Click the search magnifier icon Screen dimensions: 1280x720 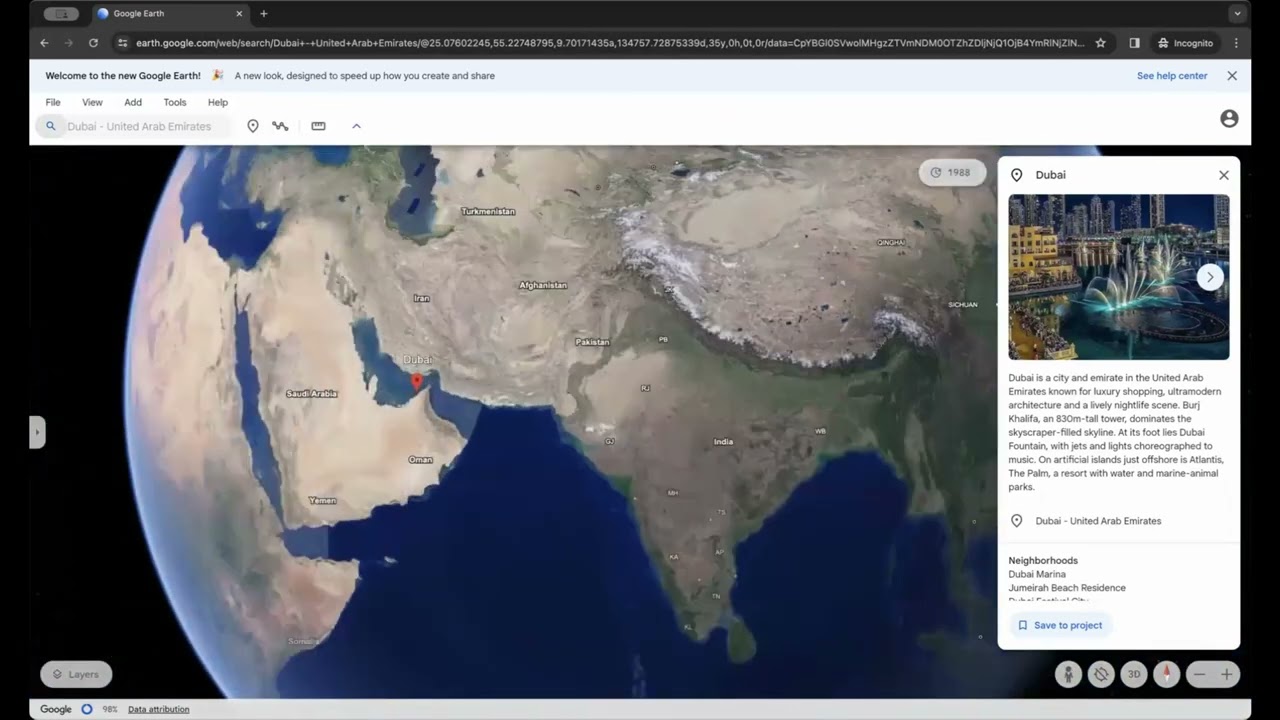(x=51, y=126)
